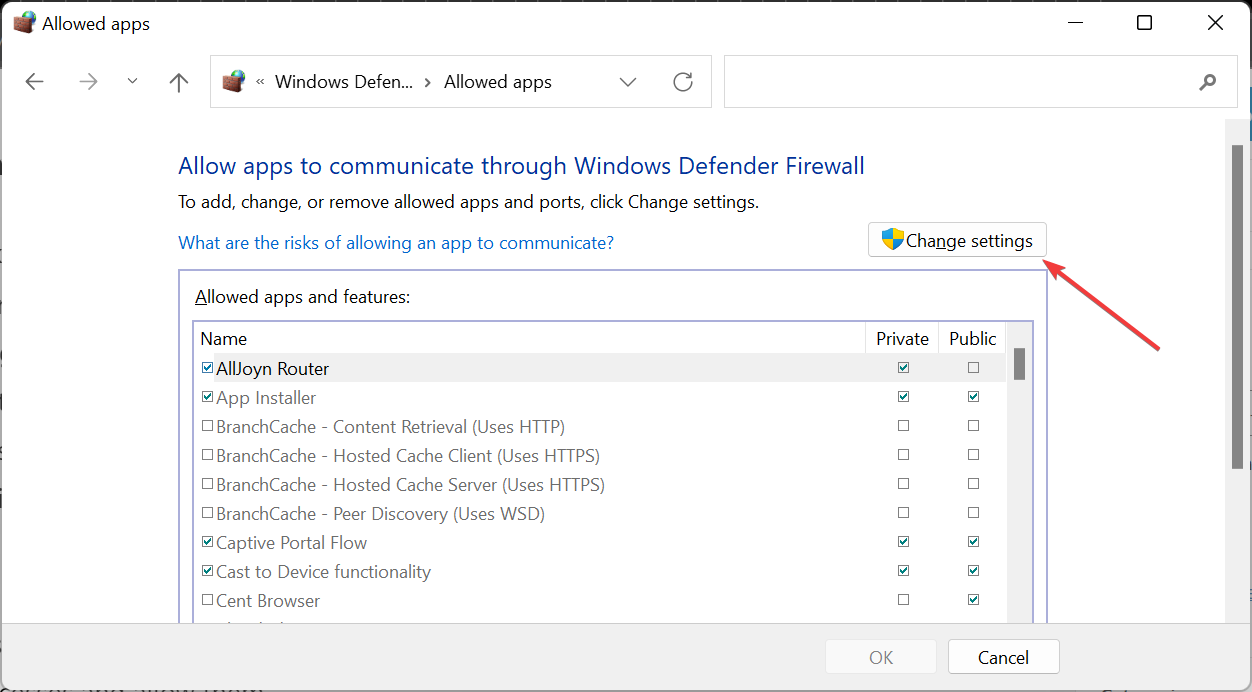Screen dimensions: 1252x692
Task: Open the risks of allowing an app link
Action: [x=396, y=243]
